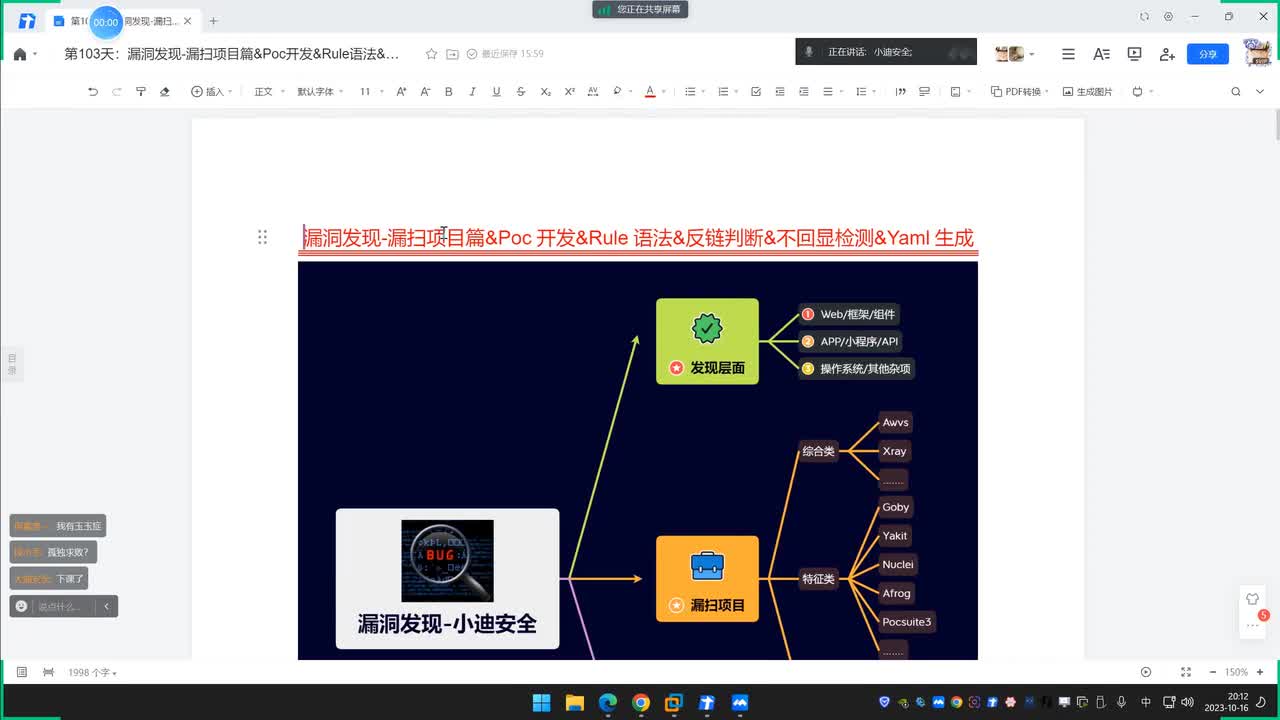Toggle superscript formatting
Image resolution: width=1280 pixels, height=720 pixels.
click(x=569, y=91)
